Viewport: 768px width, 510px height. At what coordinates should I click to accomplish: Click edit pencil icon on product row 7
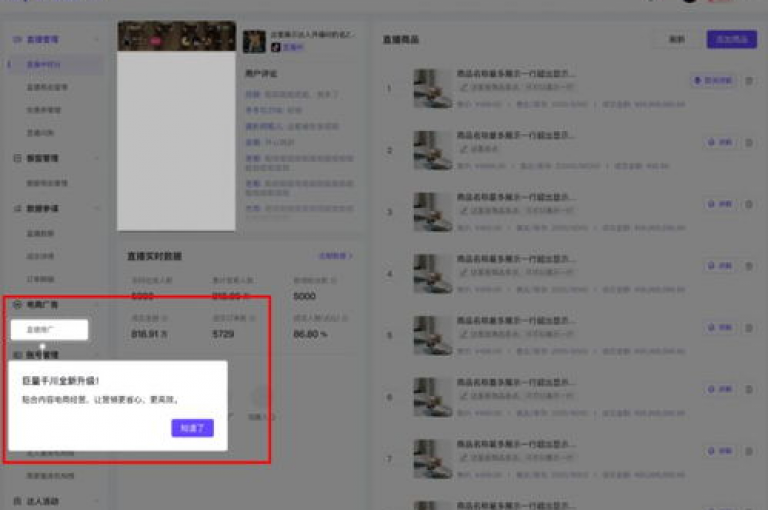463,458
